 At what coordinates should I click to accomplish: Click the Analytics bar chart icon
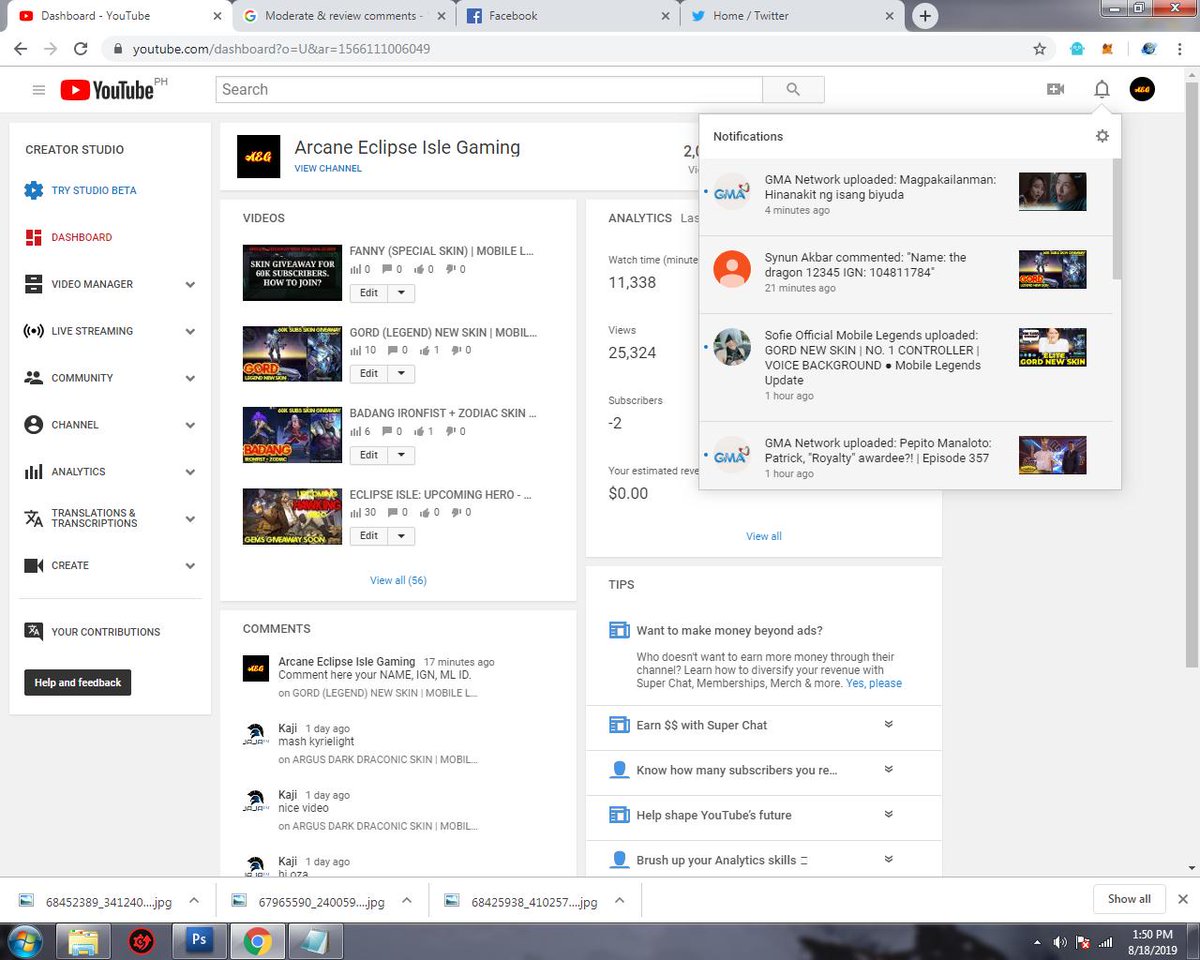(34, 472)
